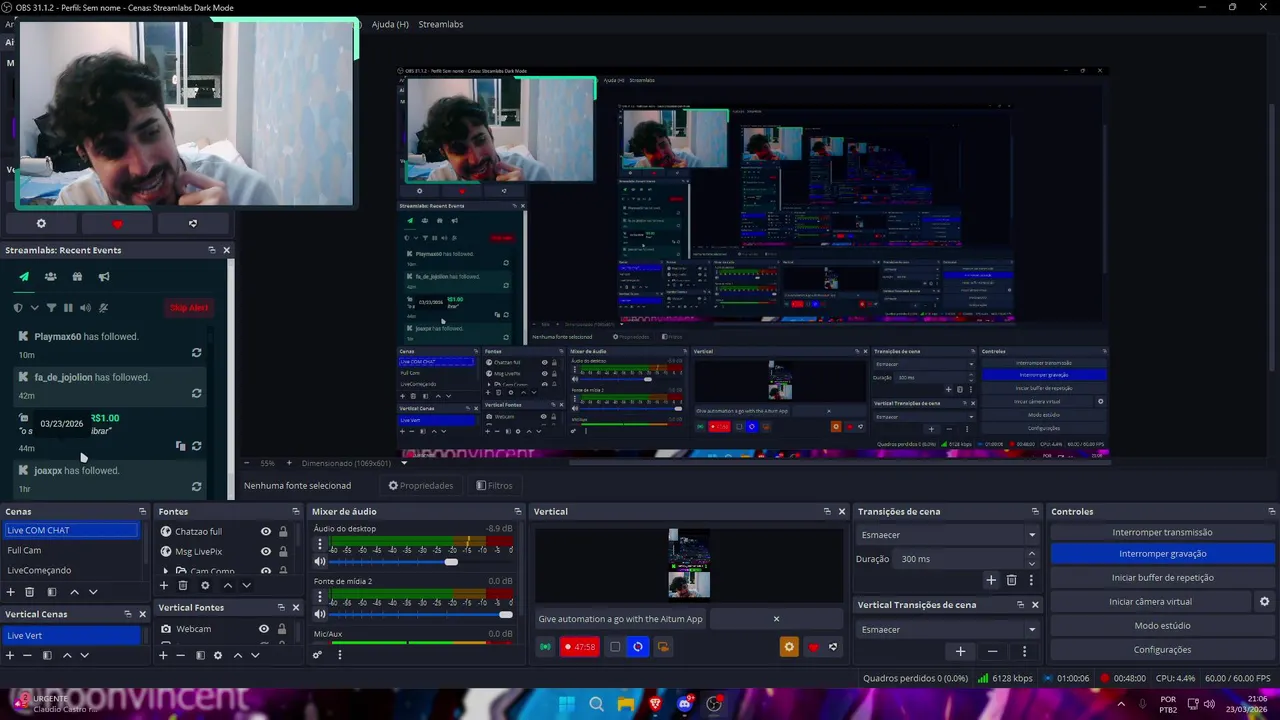Toggle alert sound speaker in Recent Events
This screenshot has width=1280, height=720.
click(x=85, y=308)
